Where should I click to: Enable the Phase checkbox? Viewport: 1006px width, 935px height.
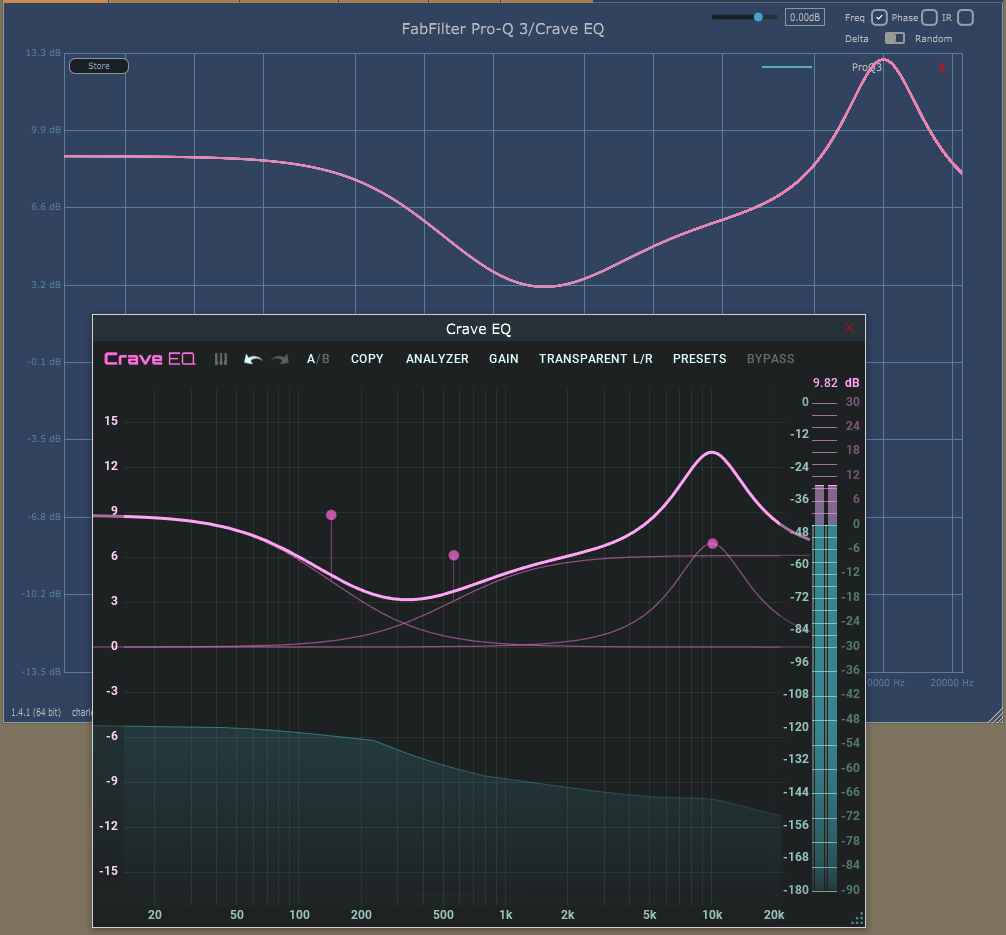929,17
